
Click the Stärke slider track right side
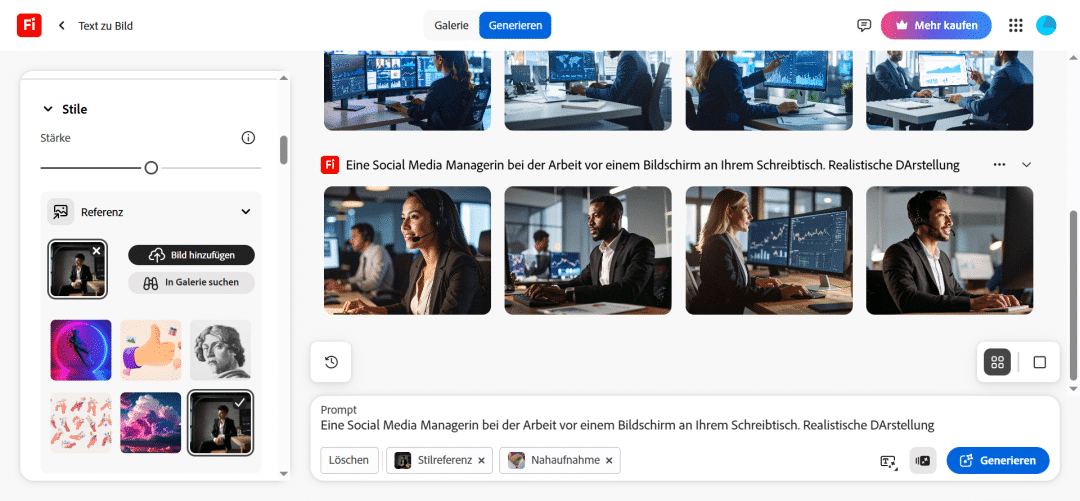click(x=211, y=167)
